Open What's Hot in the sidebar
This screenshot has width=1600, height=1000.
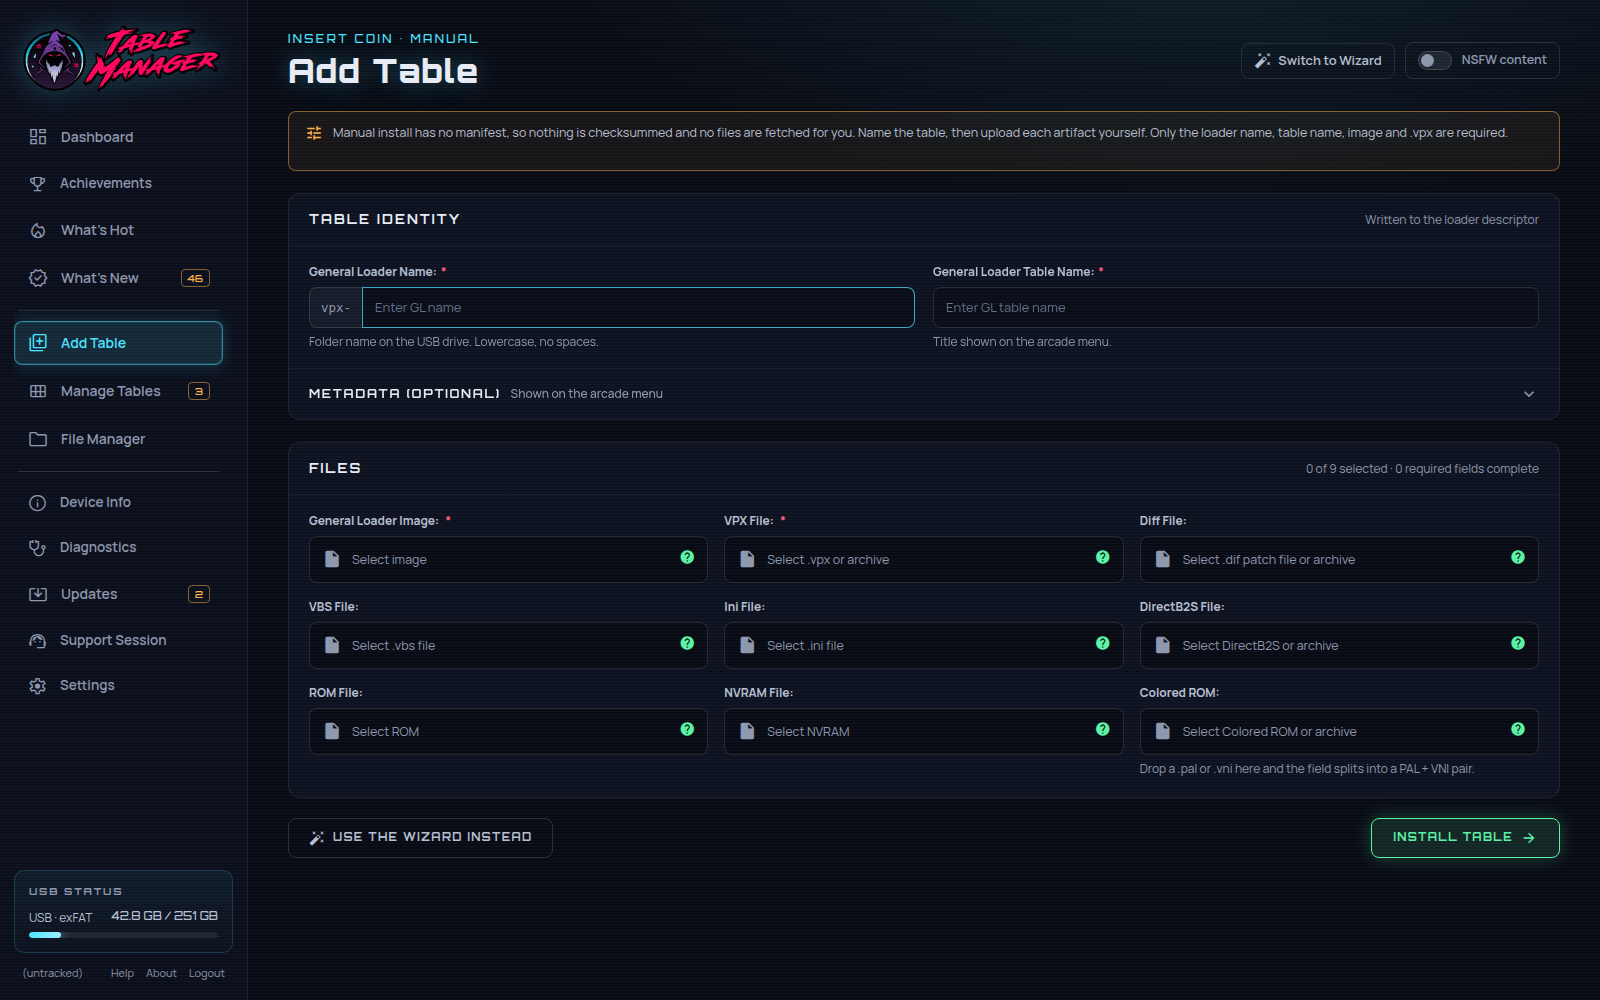pyautogui.click(x=118, y=230)
